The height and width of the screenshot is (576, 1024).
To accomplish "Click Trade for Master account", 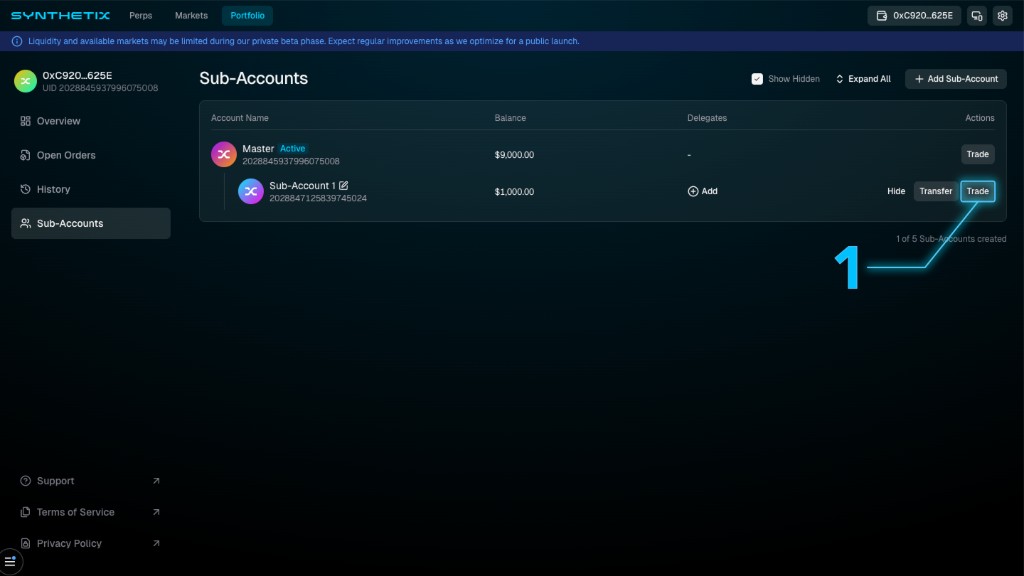I will (x=978, y=154).
